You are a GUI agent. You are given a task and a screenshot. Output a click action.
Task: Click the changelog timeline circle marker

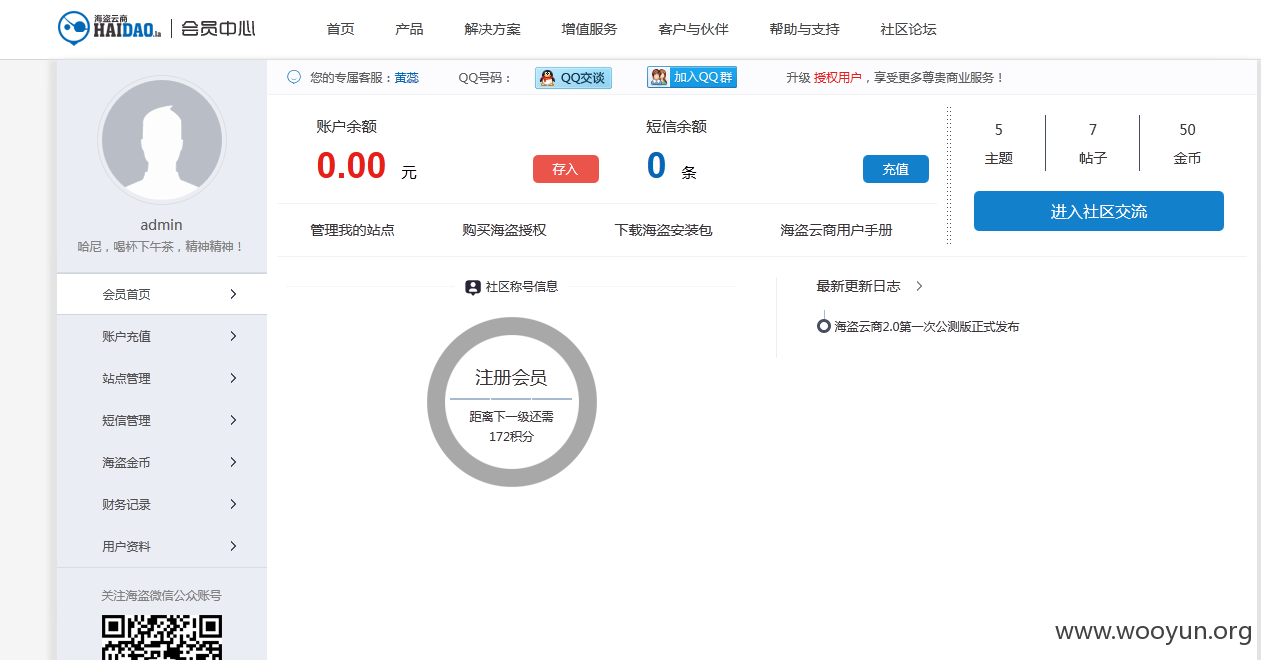point(823,326)
